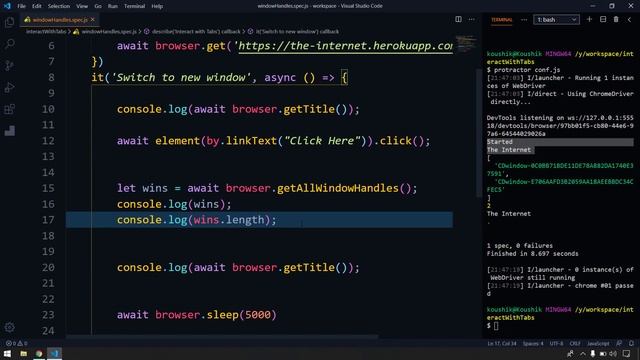Screen dimensions: 640x360
Task: Follow the herokuapp URL link on line 6
Action: tap(345, 46)
